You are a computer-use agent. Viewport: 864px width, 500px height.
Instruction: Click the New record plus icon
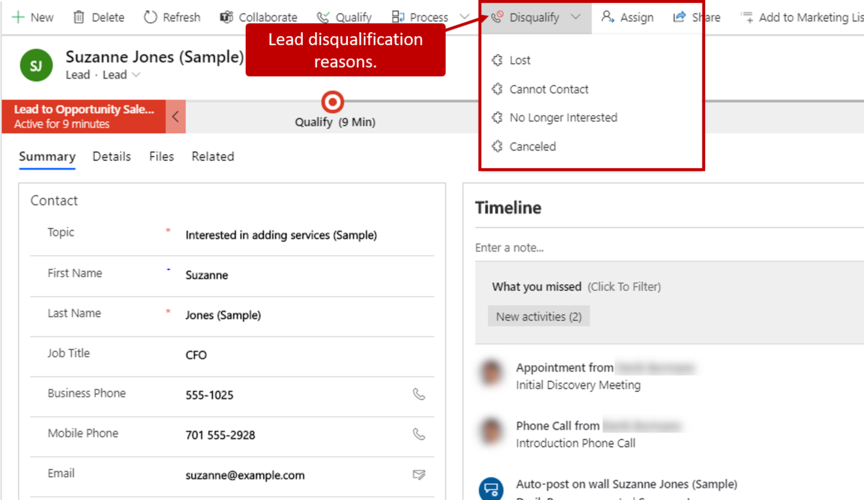(x=17, y=17)
